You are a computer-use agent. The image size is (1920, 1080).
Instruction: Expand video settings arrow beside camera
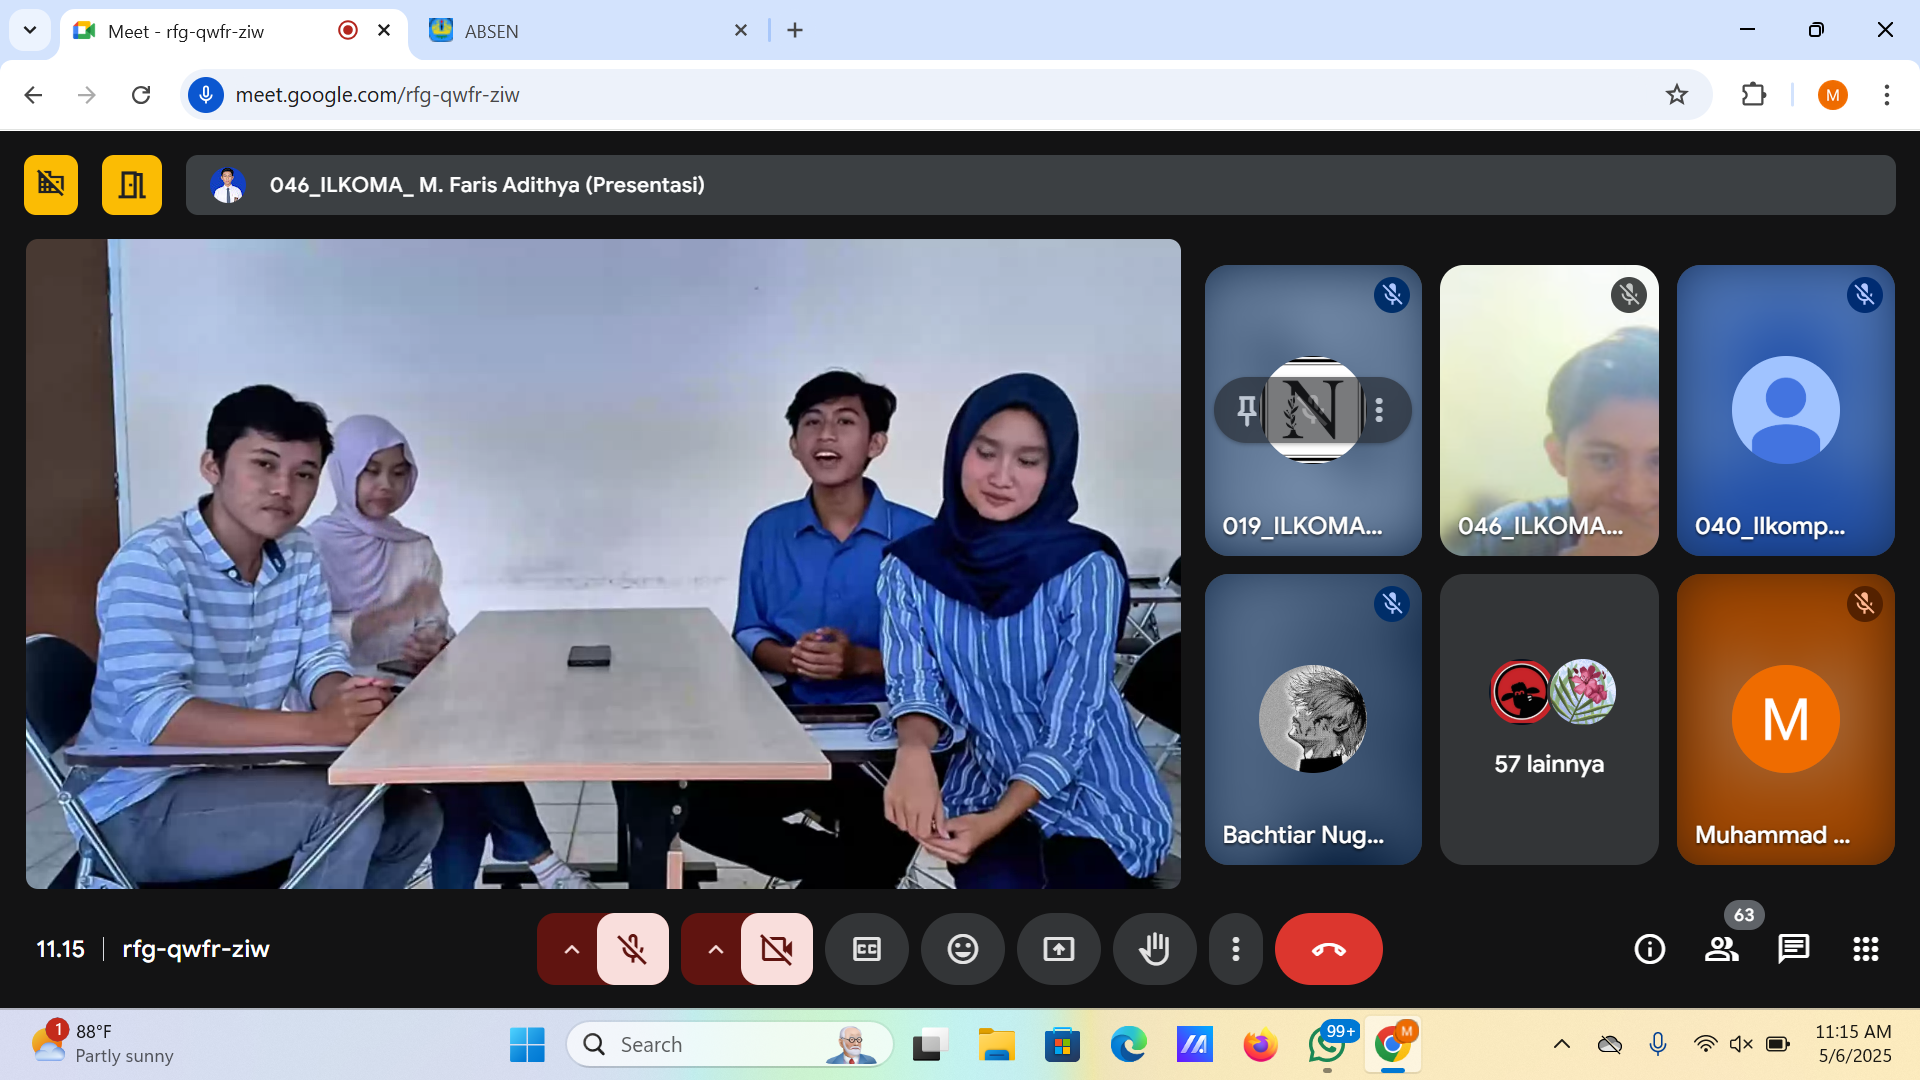[715, 949]
